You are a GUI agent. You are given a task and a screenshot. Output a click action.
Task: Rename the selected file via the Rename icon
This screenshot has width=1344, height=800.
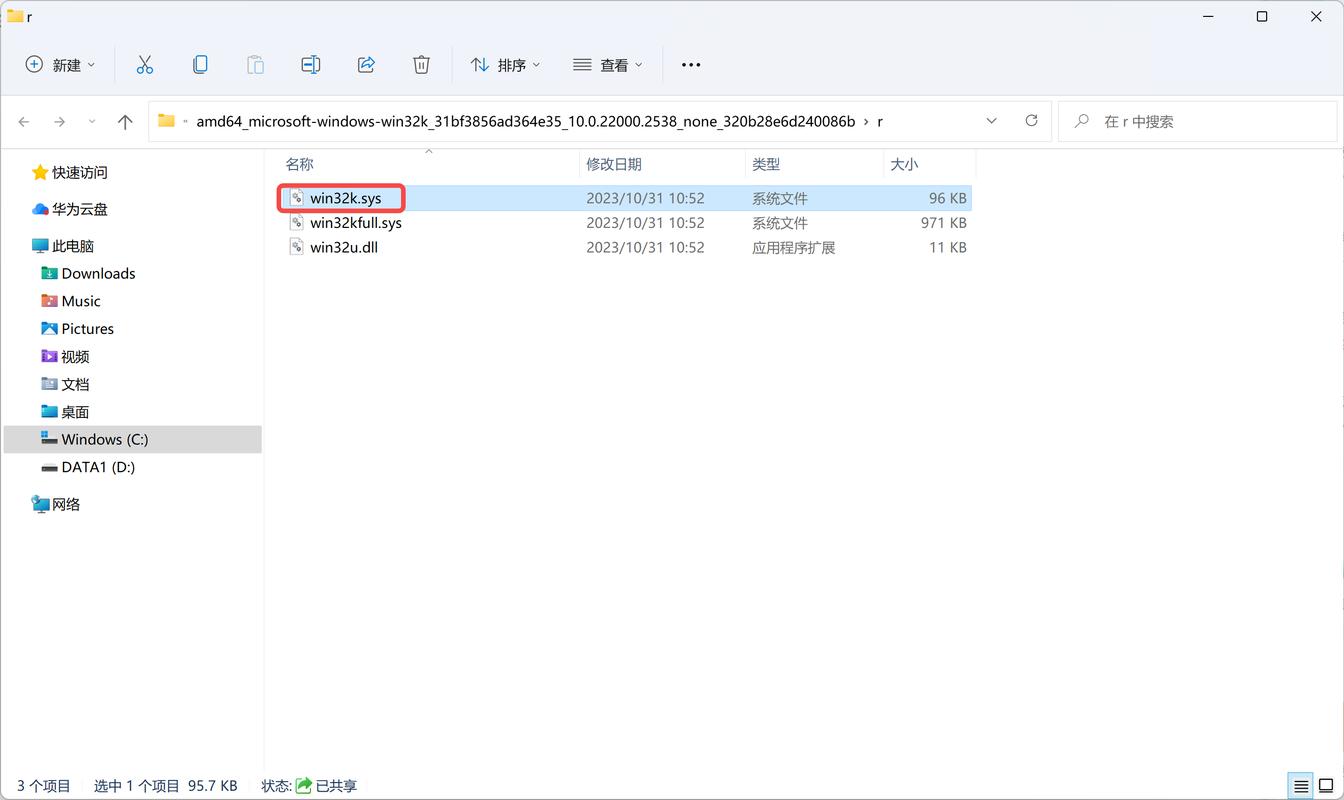coord(310,64)
